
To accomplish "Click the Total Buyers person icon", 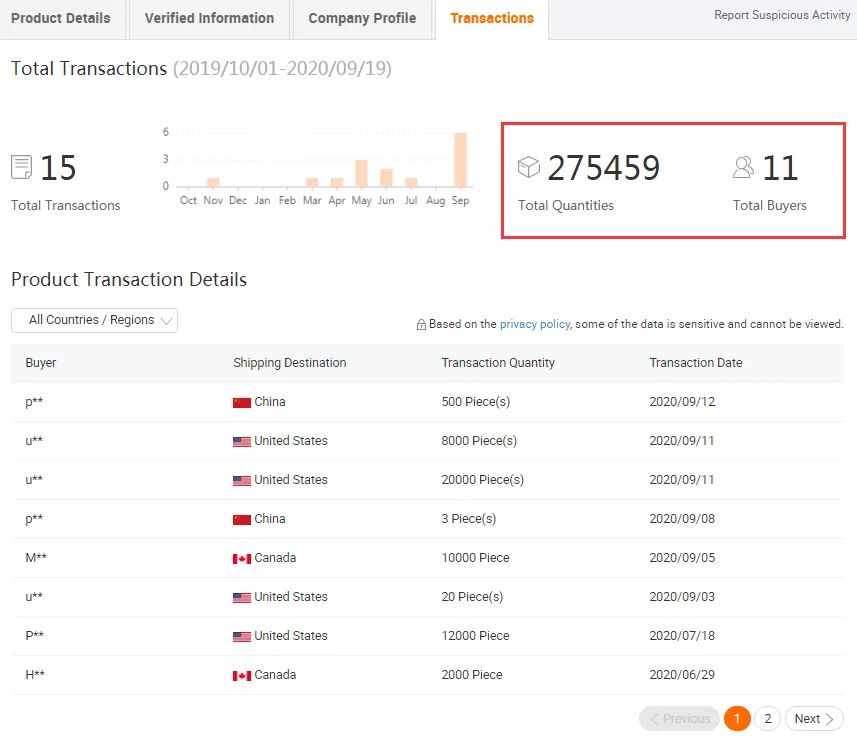I will (743, 167).
